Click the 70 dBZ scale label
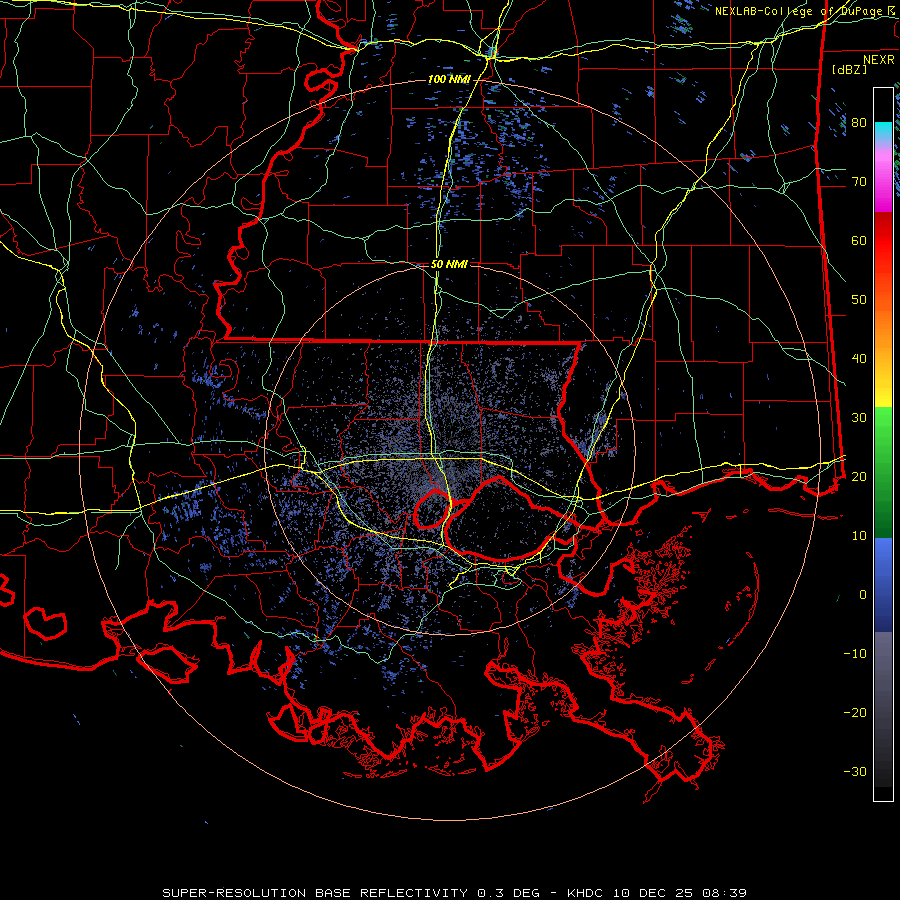The height and width of the screenshot is (900, 900). [x=859, y=181]
